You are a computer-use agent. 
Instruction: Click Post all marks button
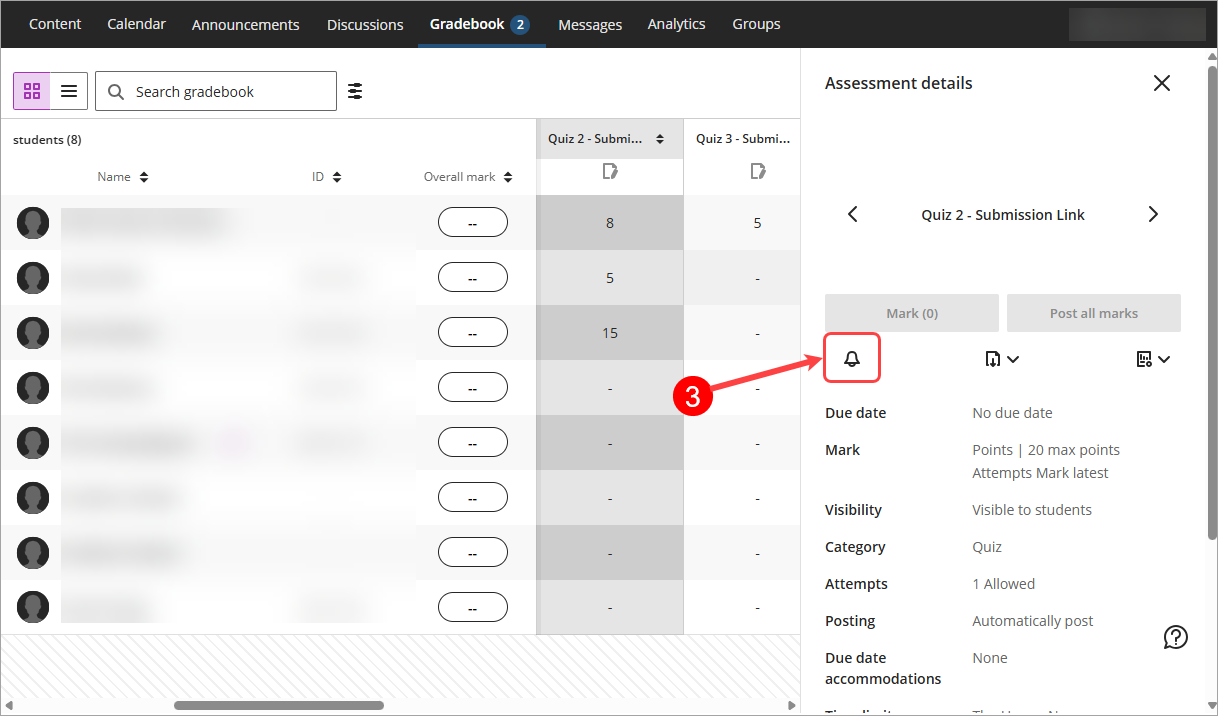pyautogui.click(x=1094, y=313)
